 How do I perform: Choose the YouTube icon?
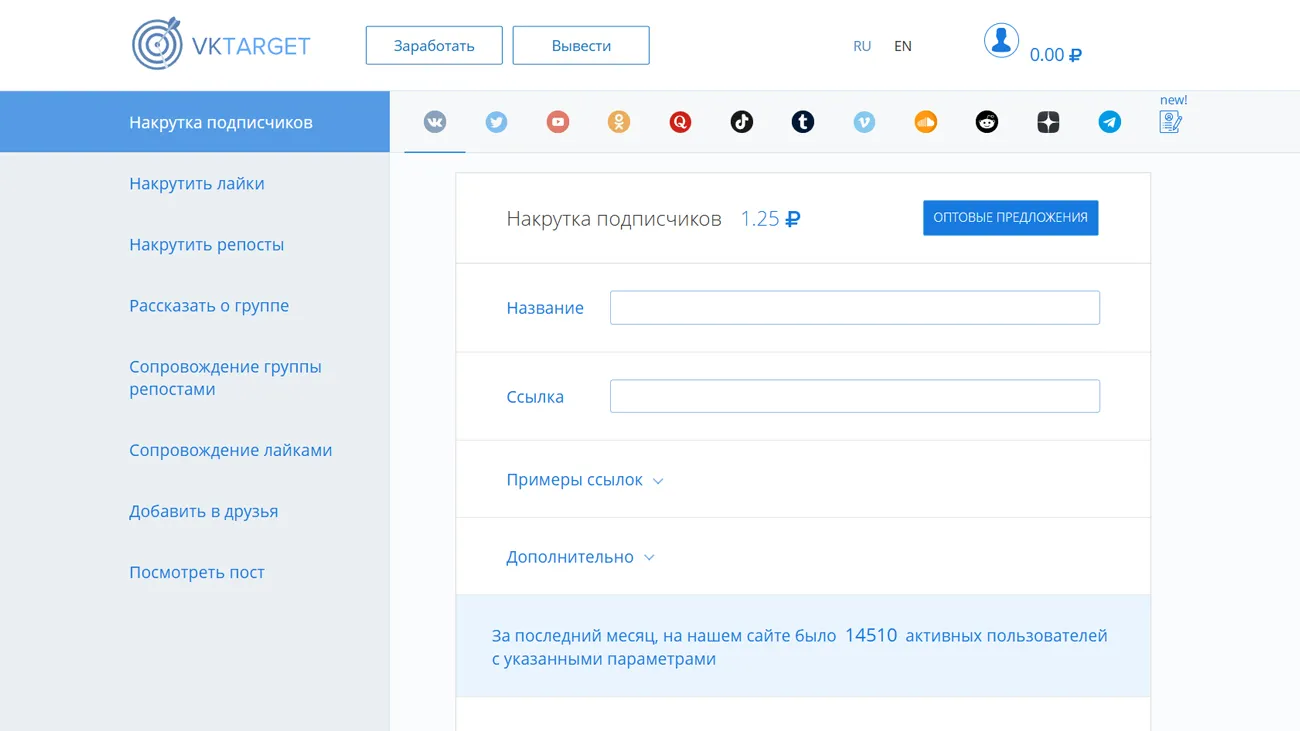pos(558,122)
